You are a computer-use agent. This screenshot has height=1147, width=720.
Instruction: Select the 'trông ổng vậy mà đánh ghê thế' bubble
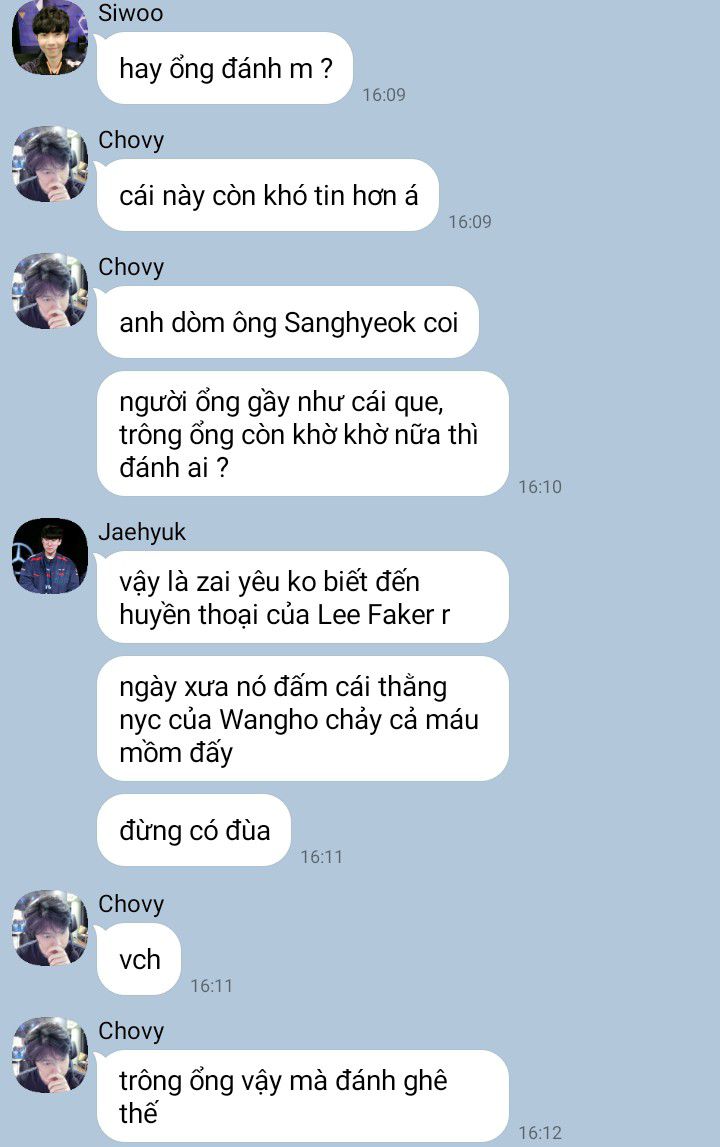click(x=303, y=1097)
